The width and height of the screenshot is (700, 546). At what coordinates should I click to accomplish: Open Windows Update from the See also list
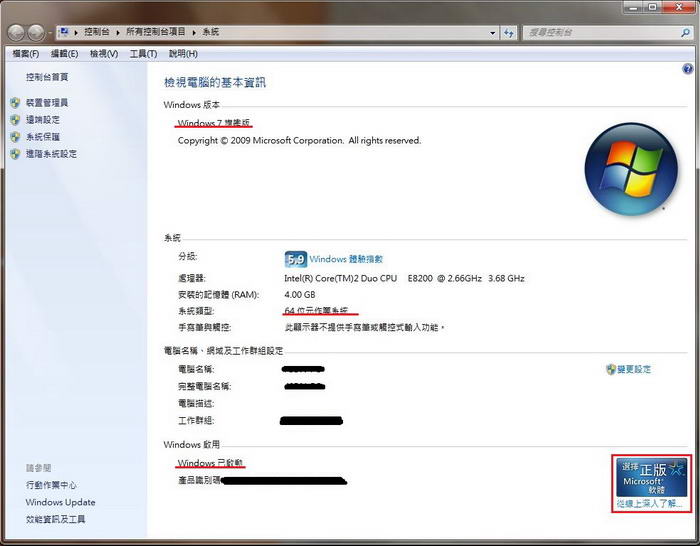(x=61, y=502)
